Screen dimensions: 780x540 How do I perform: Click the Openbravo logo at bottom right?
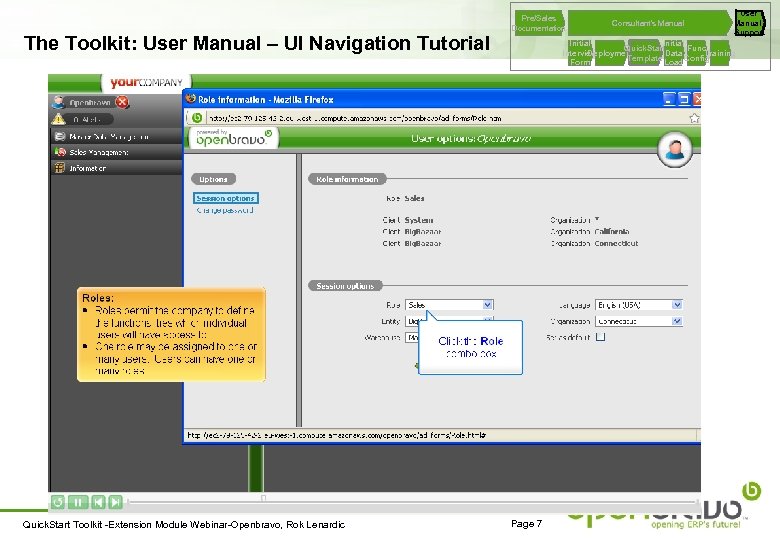pos(664,507)
